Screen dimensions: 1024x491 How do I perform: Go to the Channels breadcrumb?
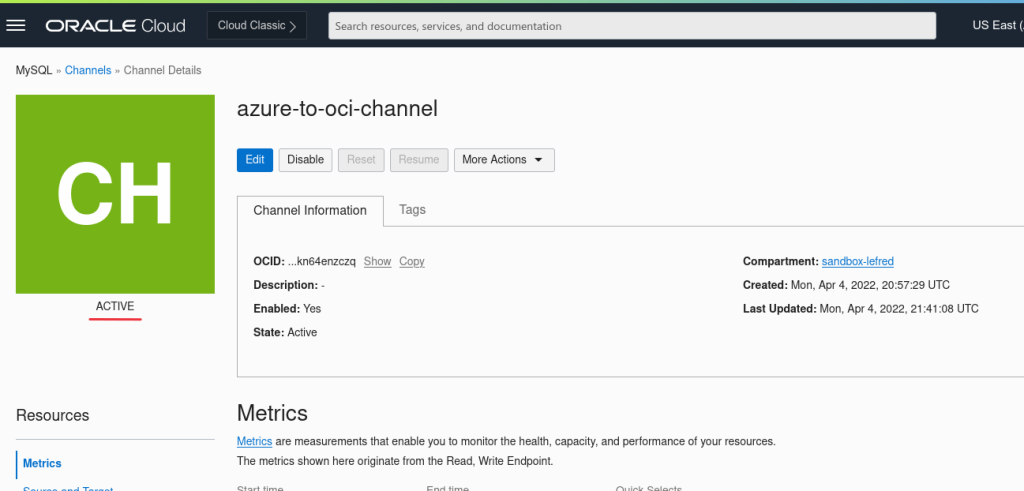click(x=88, y=71)
